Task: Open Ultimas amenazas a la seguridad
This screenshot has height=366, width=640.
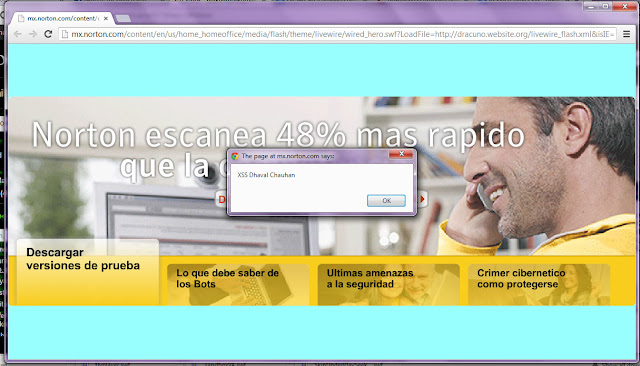Action: click(389, 284)
